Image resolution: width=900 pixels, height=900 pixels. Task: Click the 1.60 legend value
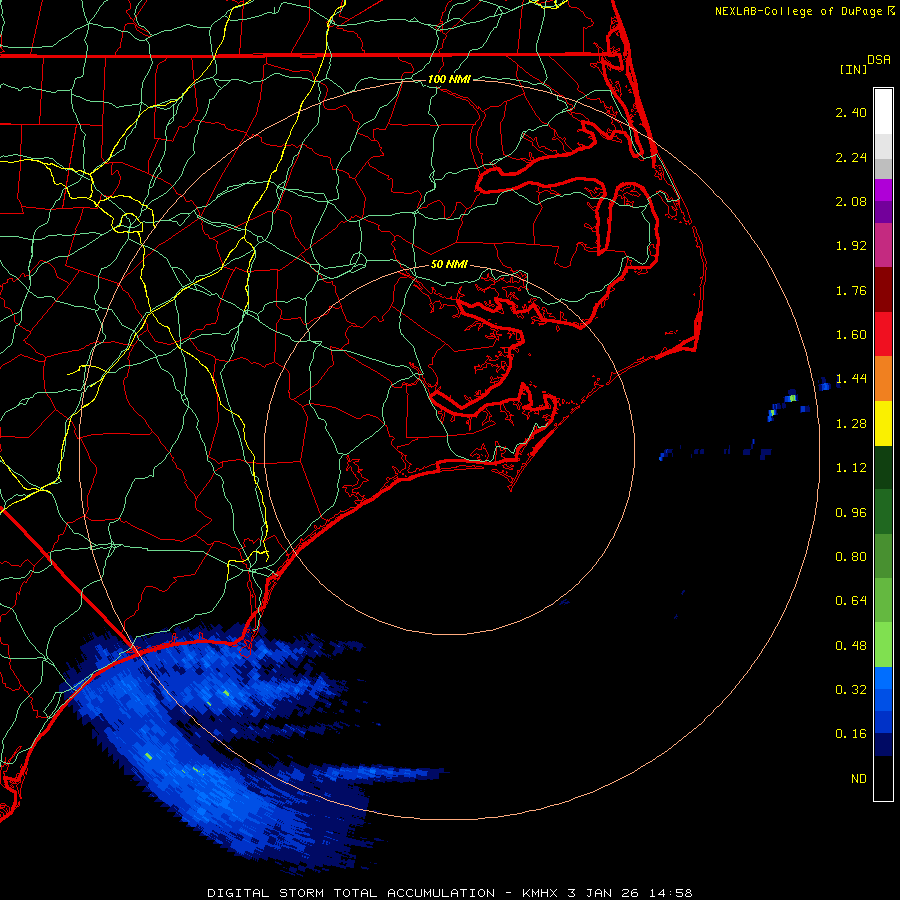851,335
